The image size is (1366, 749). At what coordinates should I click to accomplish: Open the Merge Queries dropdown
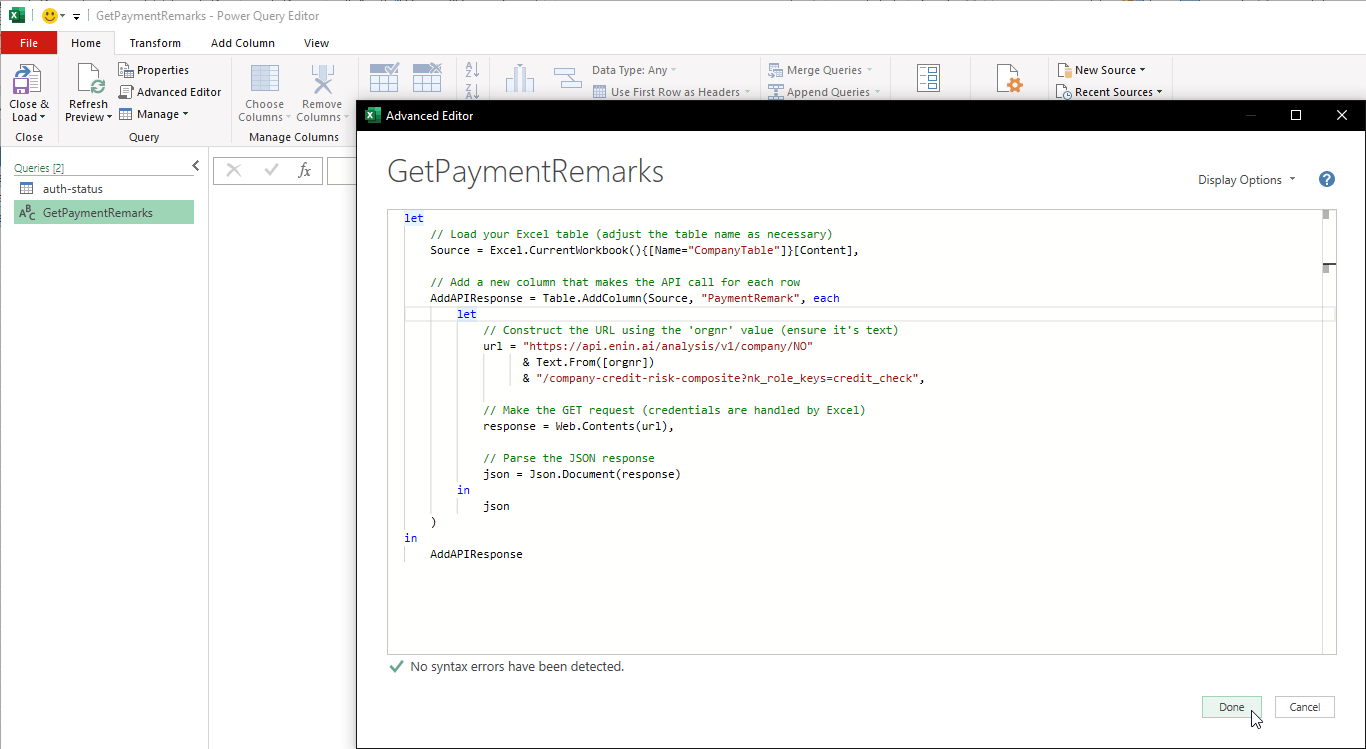tap(820, 70)
